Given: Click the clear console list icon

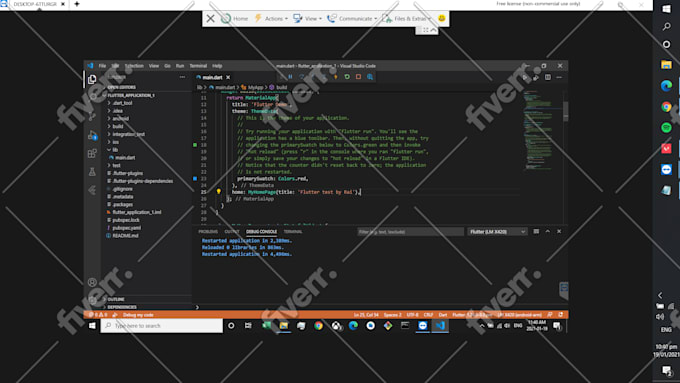Looking at the screenshot, I should tap(536, 232).
